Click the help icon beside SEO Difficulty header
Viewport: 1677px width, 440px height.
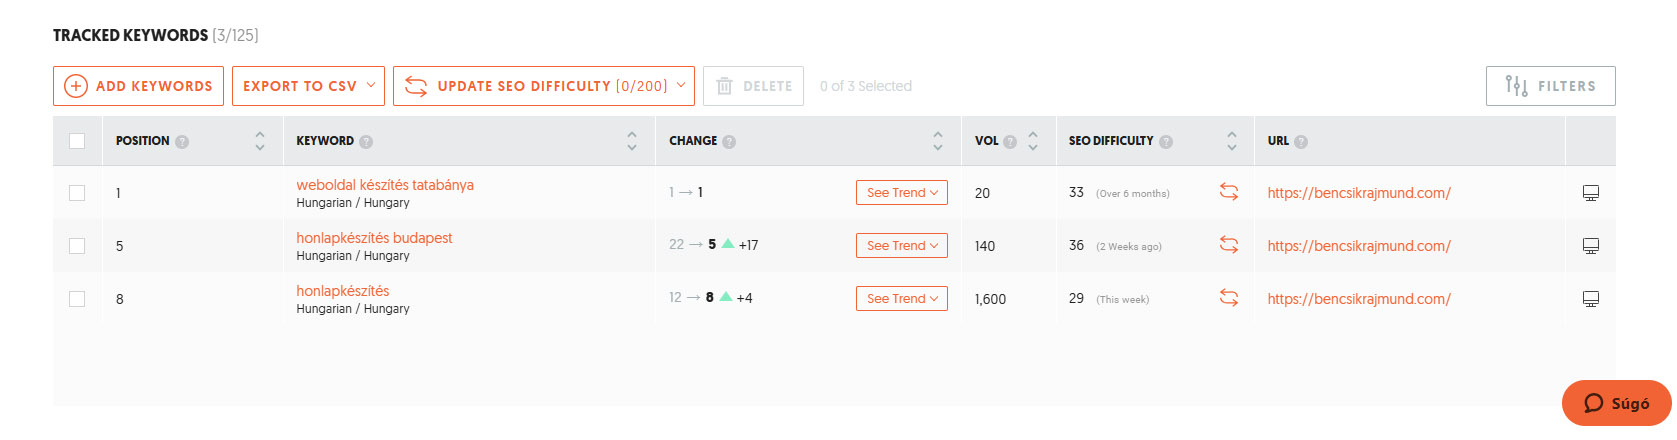coord(1166,142)
